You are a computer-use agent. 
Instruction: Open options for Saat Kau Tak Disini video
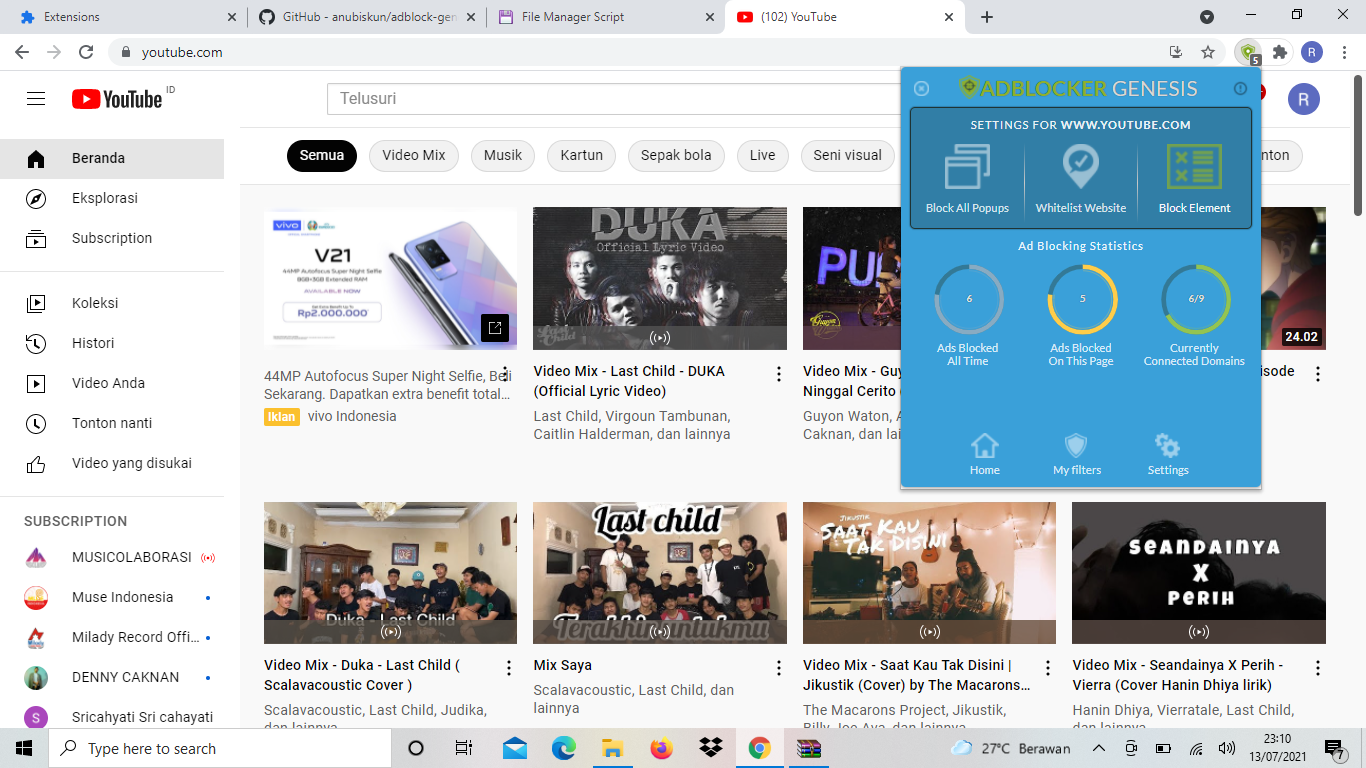click(1048, 668)
